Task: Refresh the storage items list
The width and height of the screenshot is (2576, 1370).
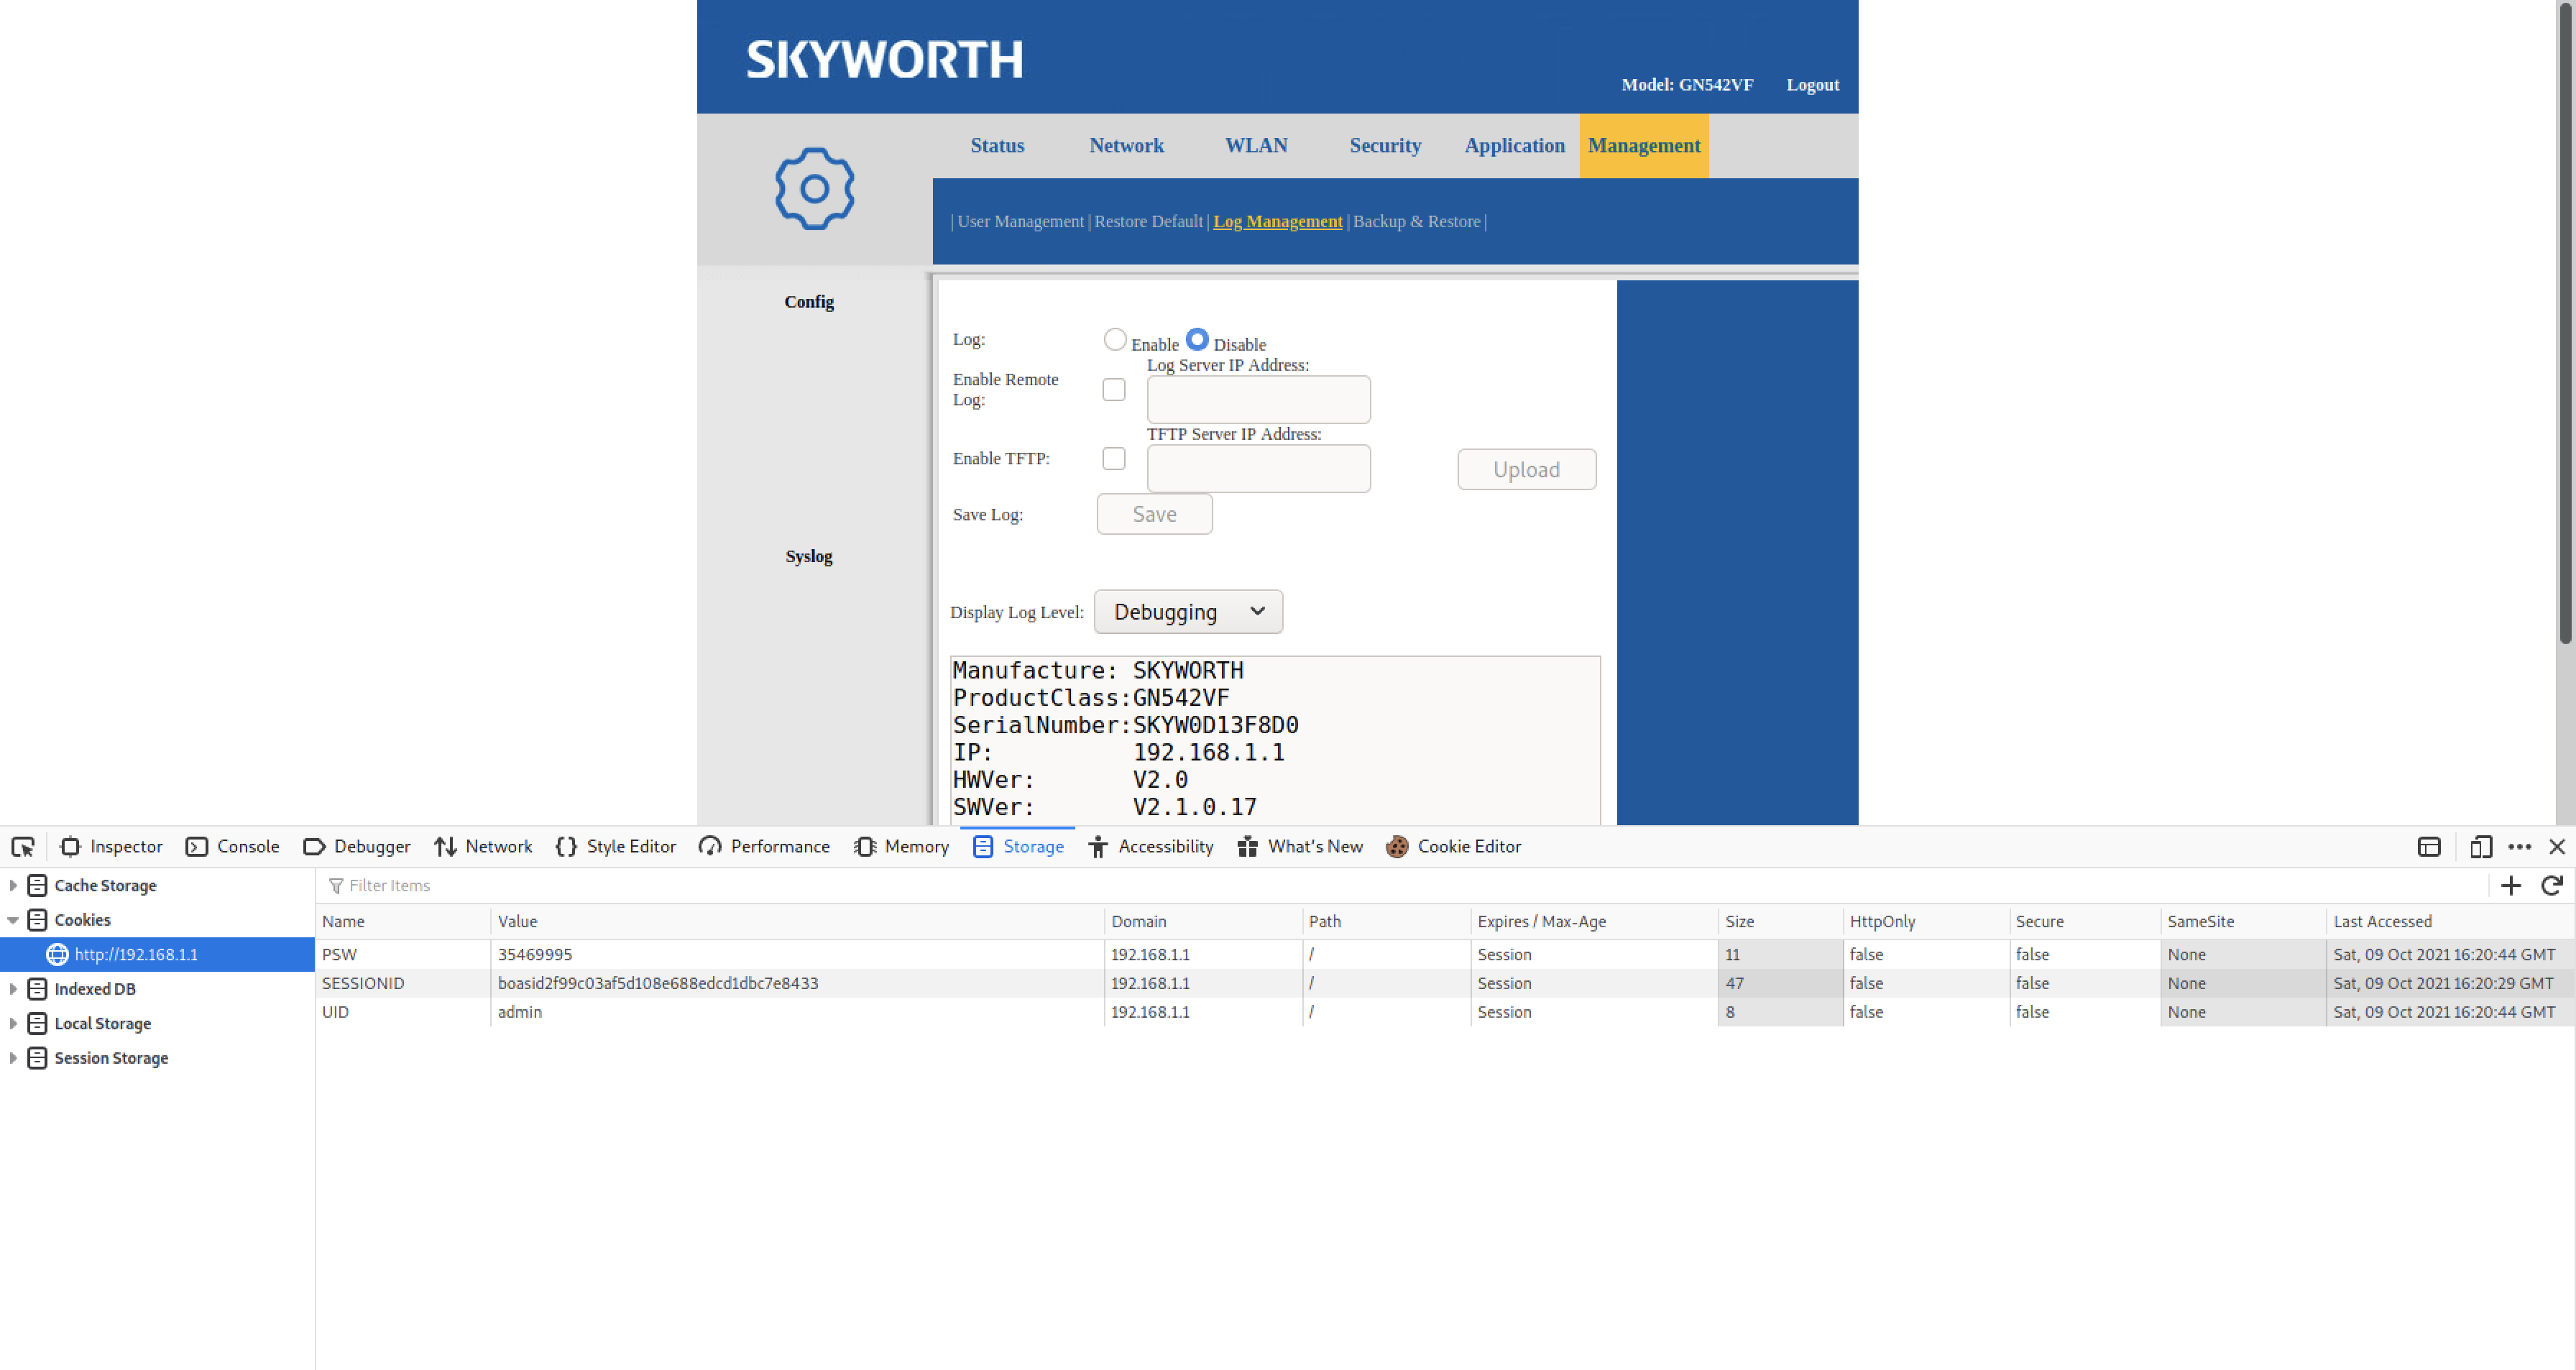Action: (x=2552, y=885)
